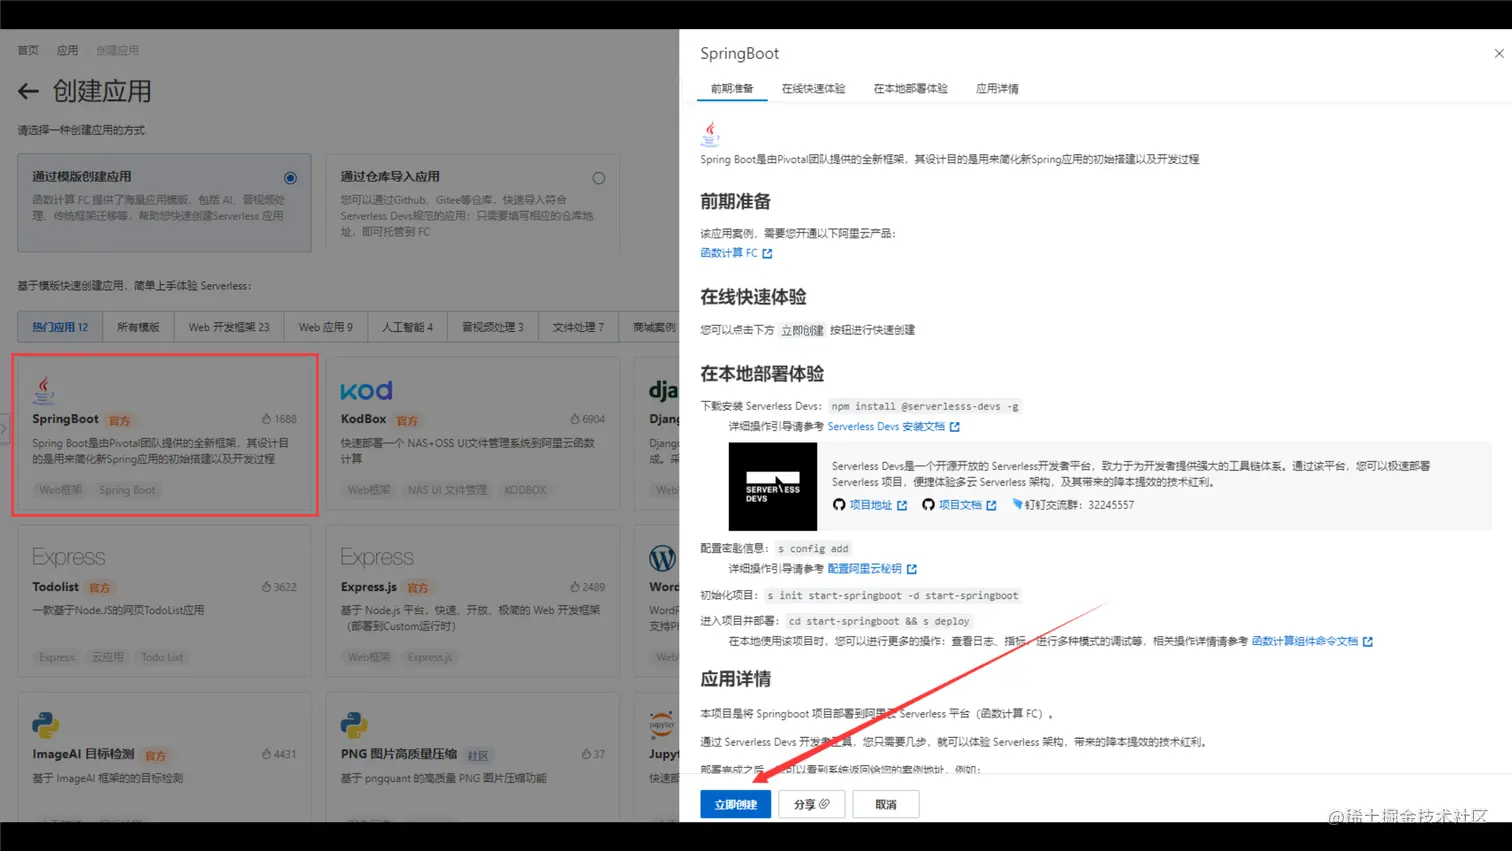
Task: Click the GitHub icon next to 项目地址
Action: click(838, 505)
